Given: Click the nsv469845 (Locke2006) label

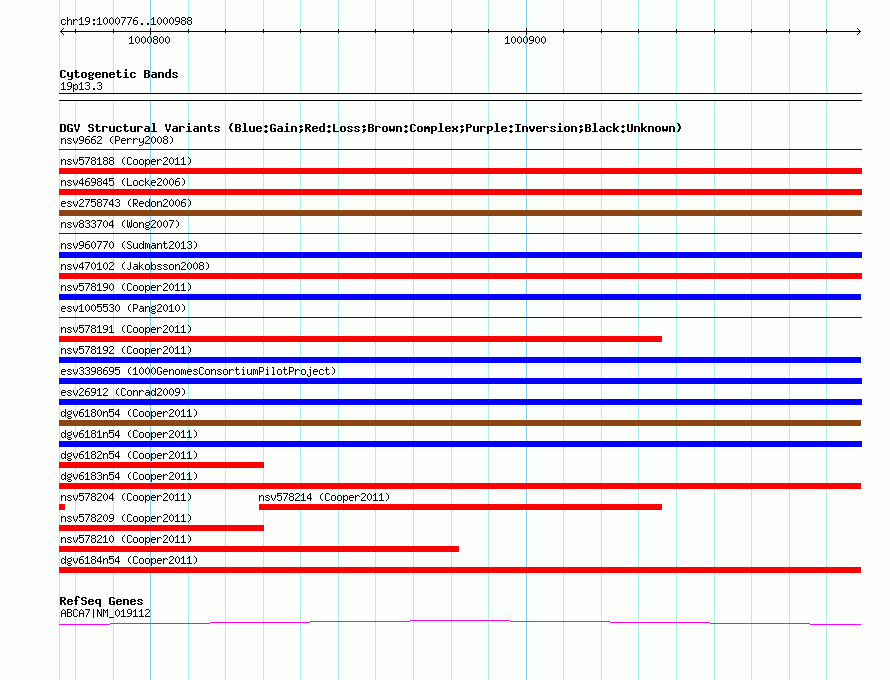Looking at the screenshot, I should coord(123,182).
